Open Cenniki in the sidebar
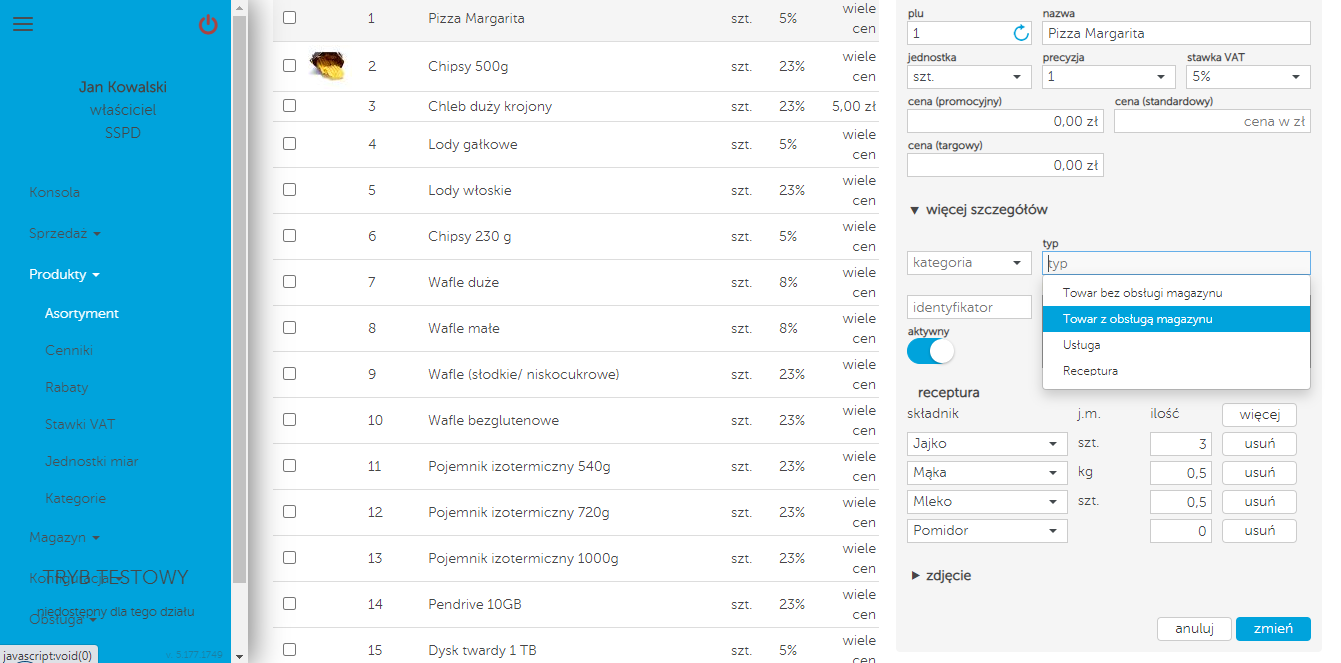 [67, 350]
